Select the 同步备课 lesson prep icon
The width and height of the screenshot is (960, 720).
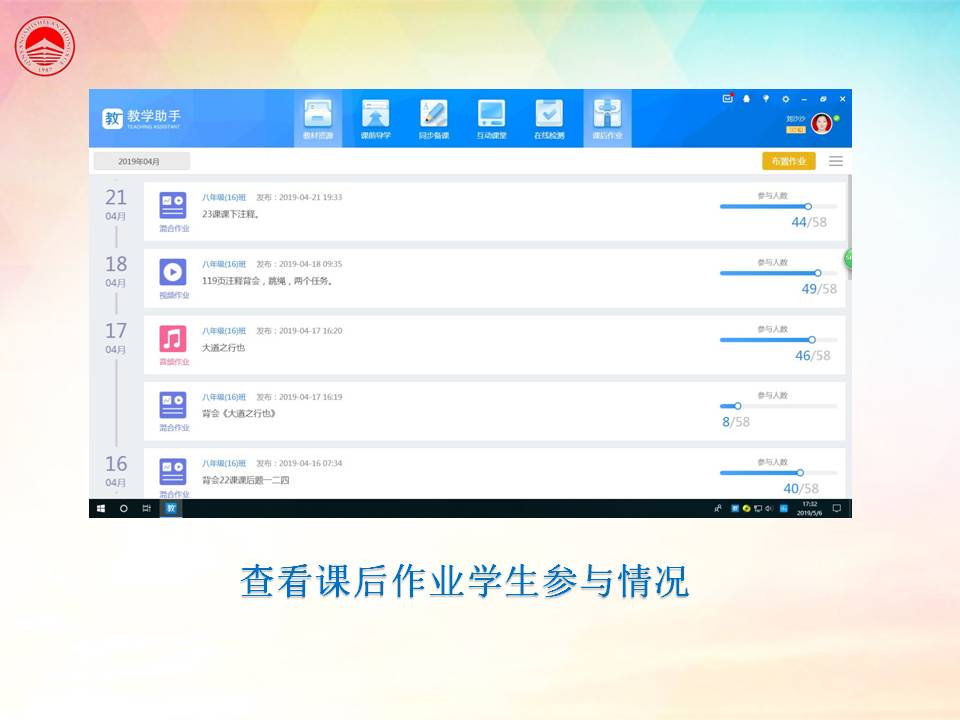[x=433, y=119]
